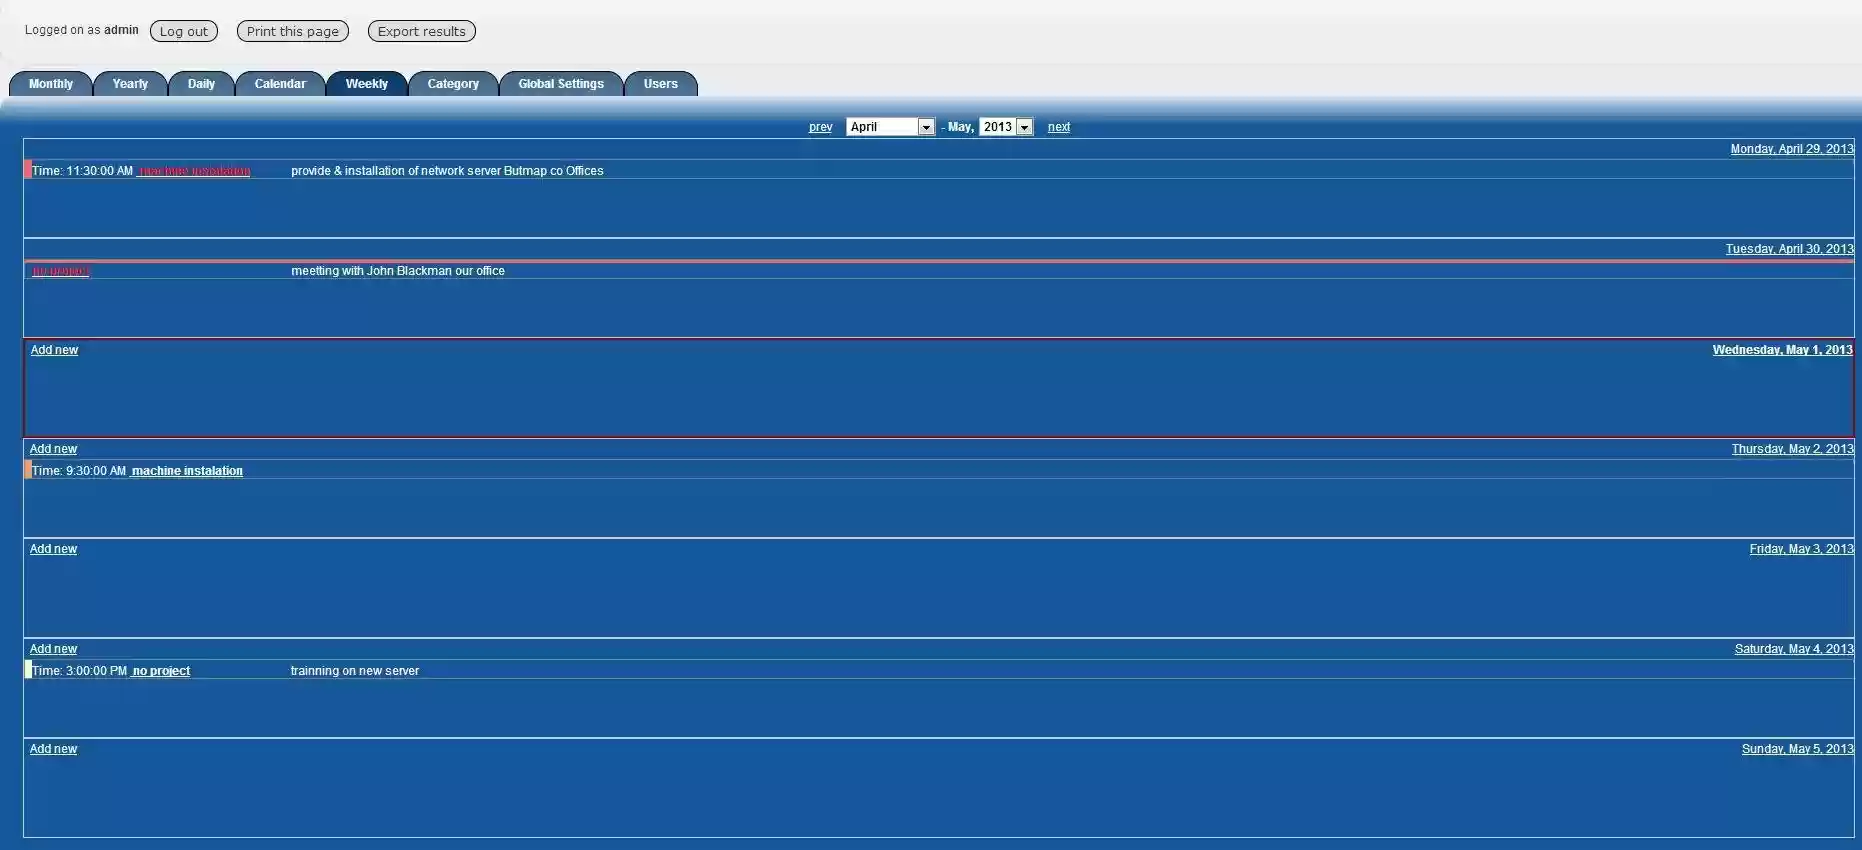Click the 'Time: 9:30:00 AM' text
This screenshot has width=1862, height=850.
pyautogui.click(x=79, y=471)
